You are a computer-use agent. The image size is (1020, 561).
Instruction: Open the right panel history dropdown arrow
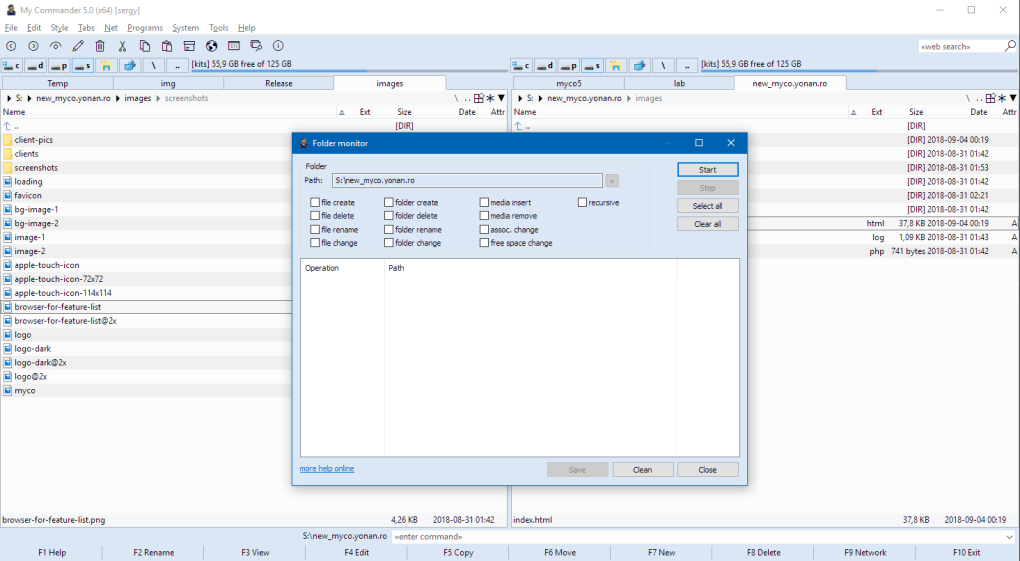1014,98
